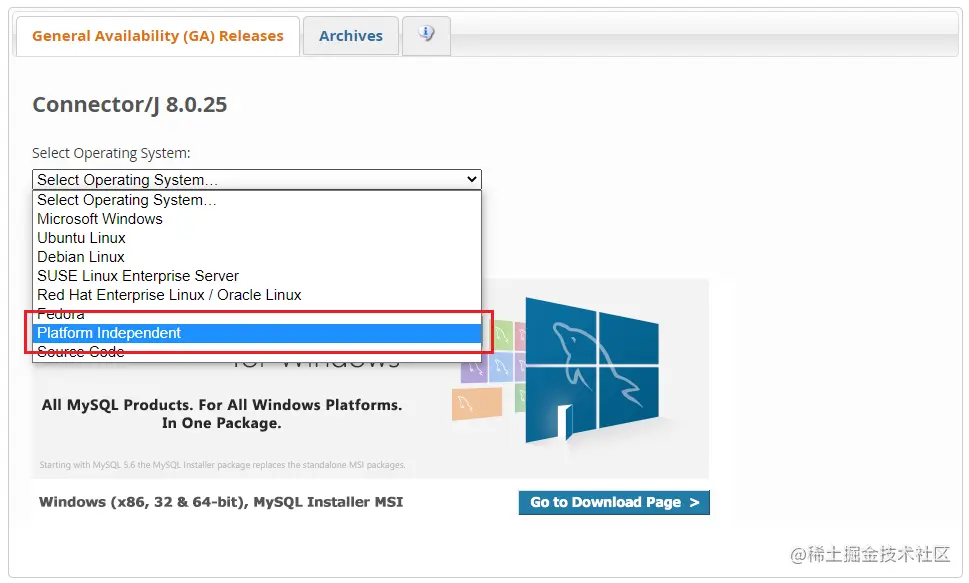The image size is (969, 583).
Task: Click the Connector/J 8.0.25 heading
Action: 129,104
